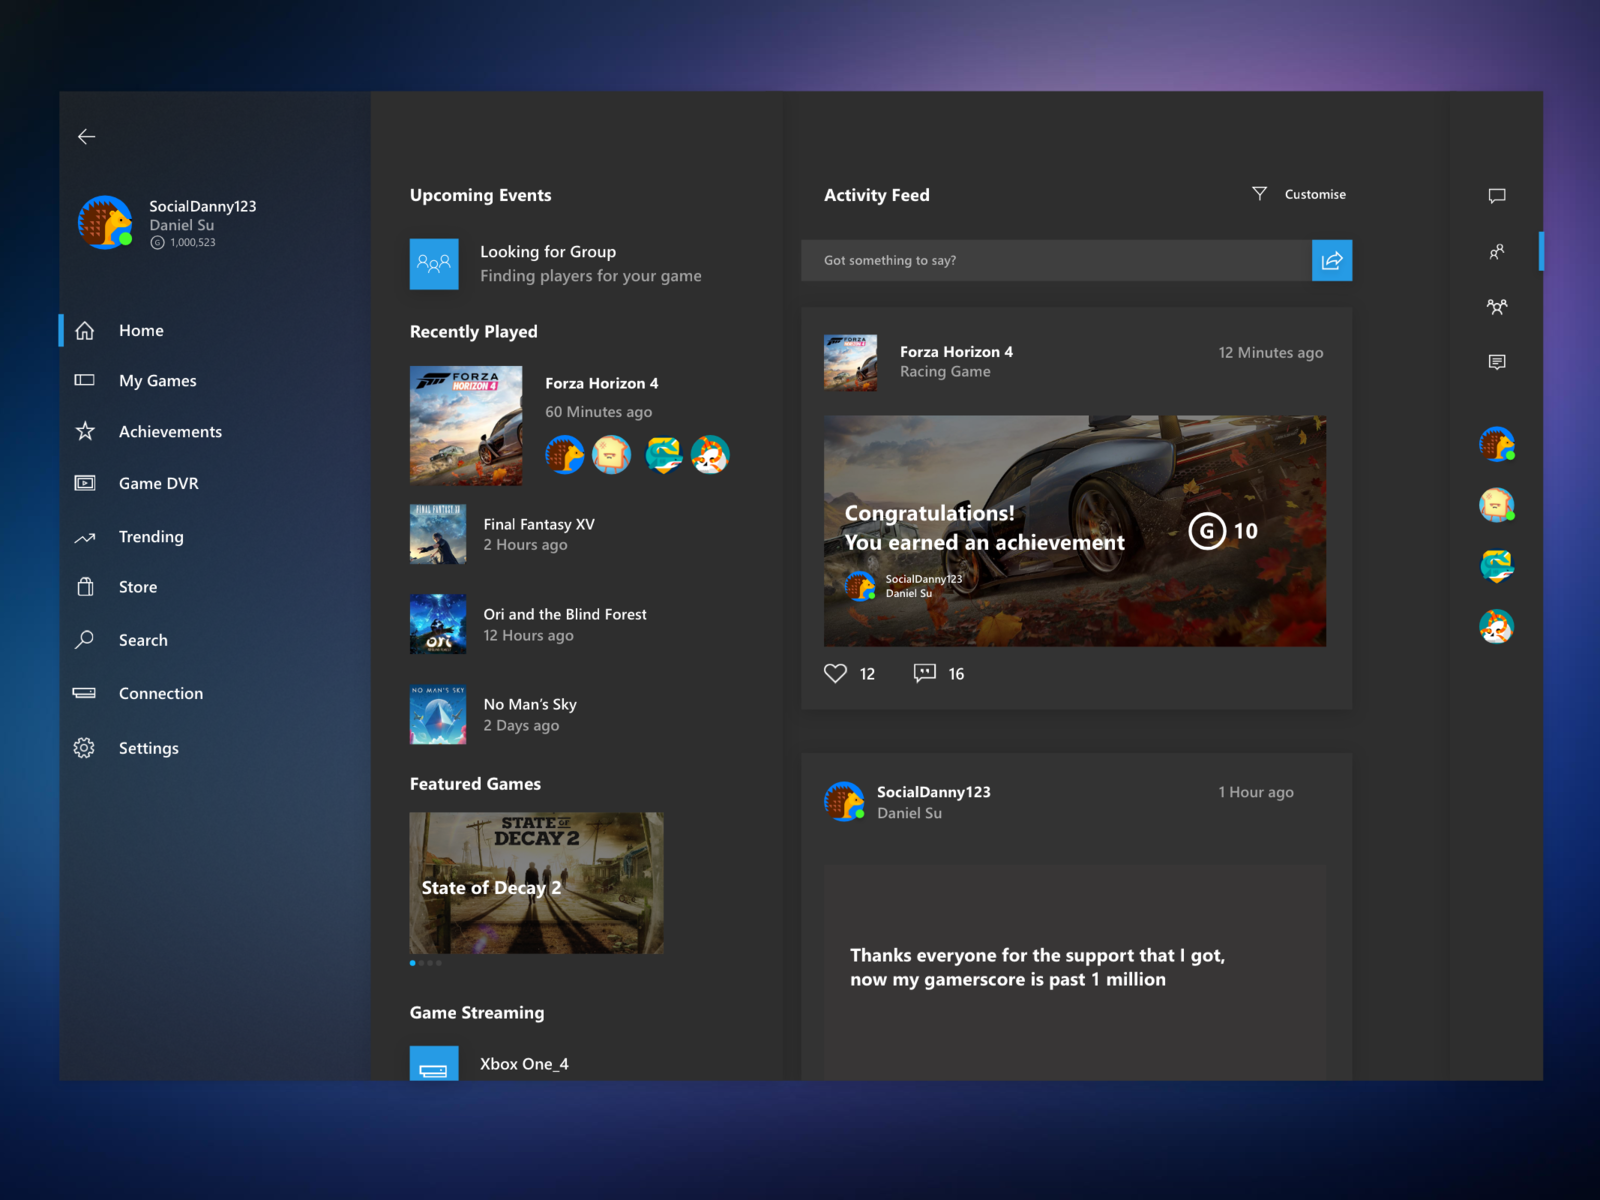This screenshot has height=1200, width=1600.
Task: Click the Store bag icon
Action: point(85,587)
